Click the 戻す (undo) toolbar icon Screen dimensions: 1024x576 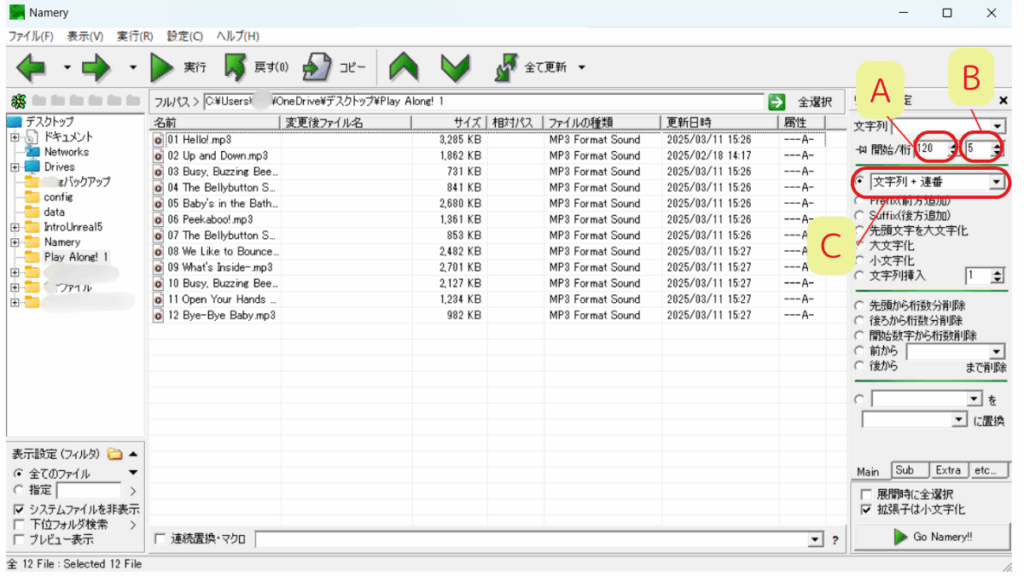click(235, 68)
